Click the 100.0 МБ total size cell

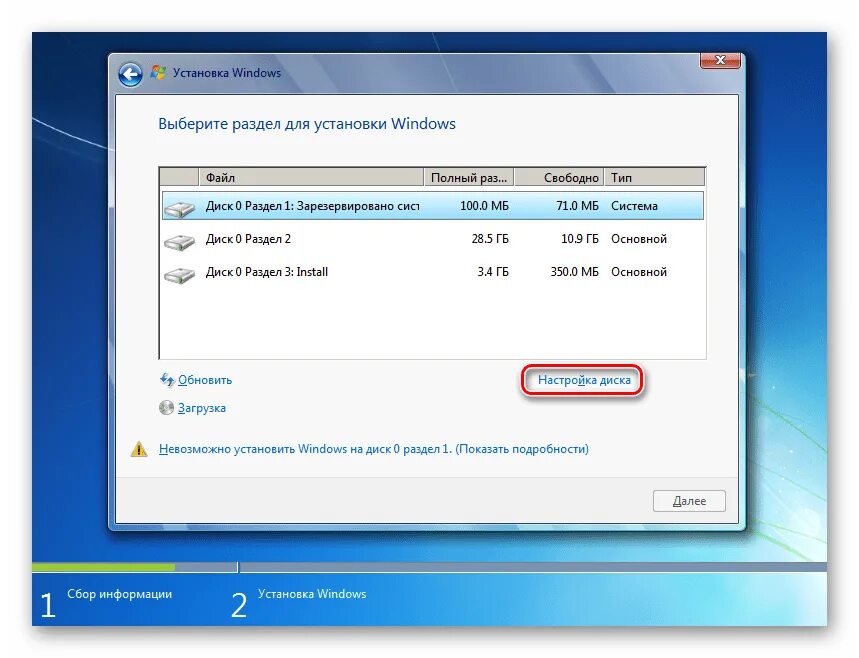pyautogui.click(x=484, y=206)
